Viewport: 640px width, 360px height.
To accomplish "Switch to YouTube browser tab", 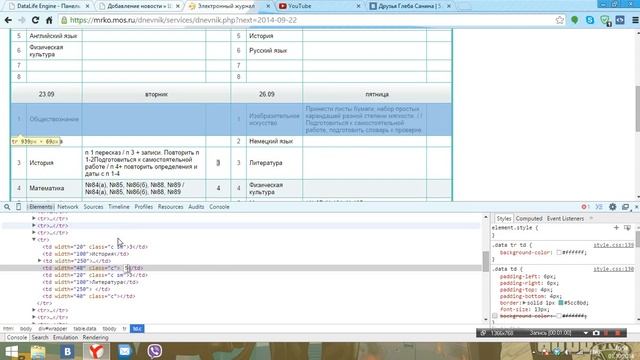I will pyautogui.click(x=318, y=6).
